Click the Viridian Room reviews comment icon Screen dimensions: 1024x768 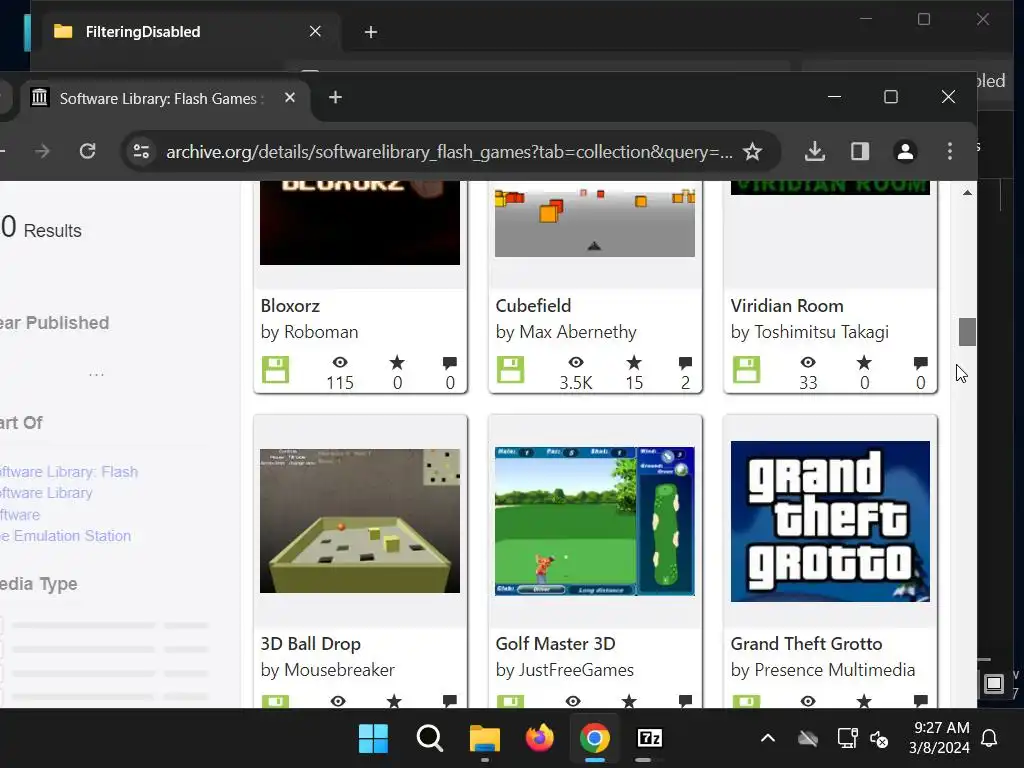(x=921, y=363)
